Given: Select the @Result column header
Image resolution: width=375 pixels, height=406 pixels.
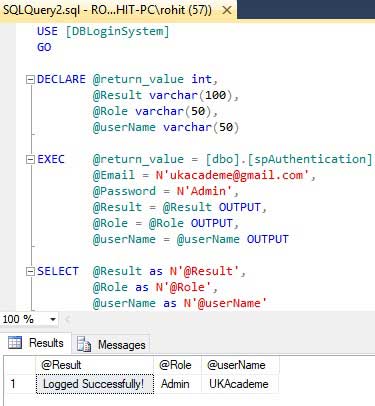Looking at the screenshot, I should [94, 365].
